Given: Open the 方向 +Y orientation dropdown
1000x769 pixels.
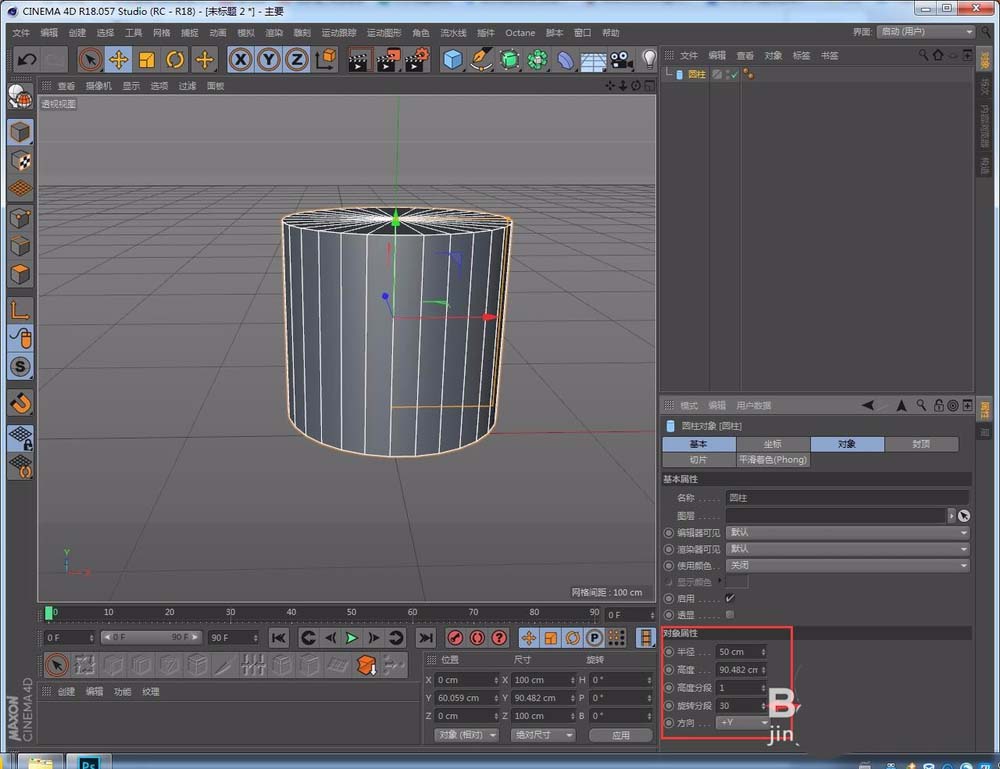Looking at the screenshot, I should click(x=743, y=723).
